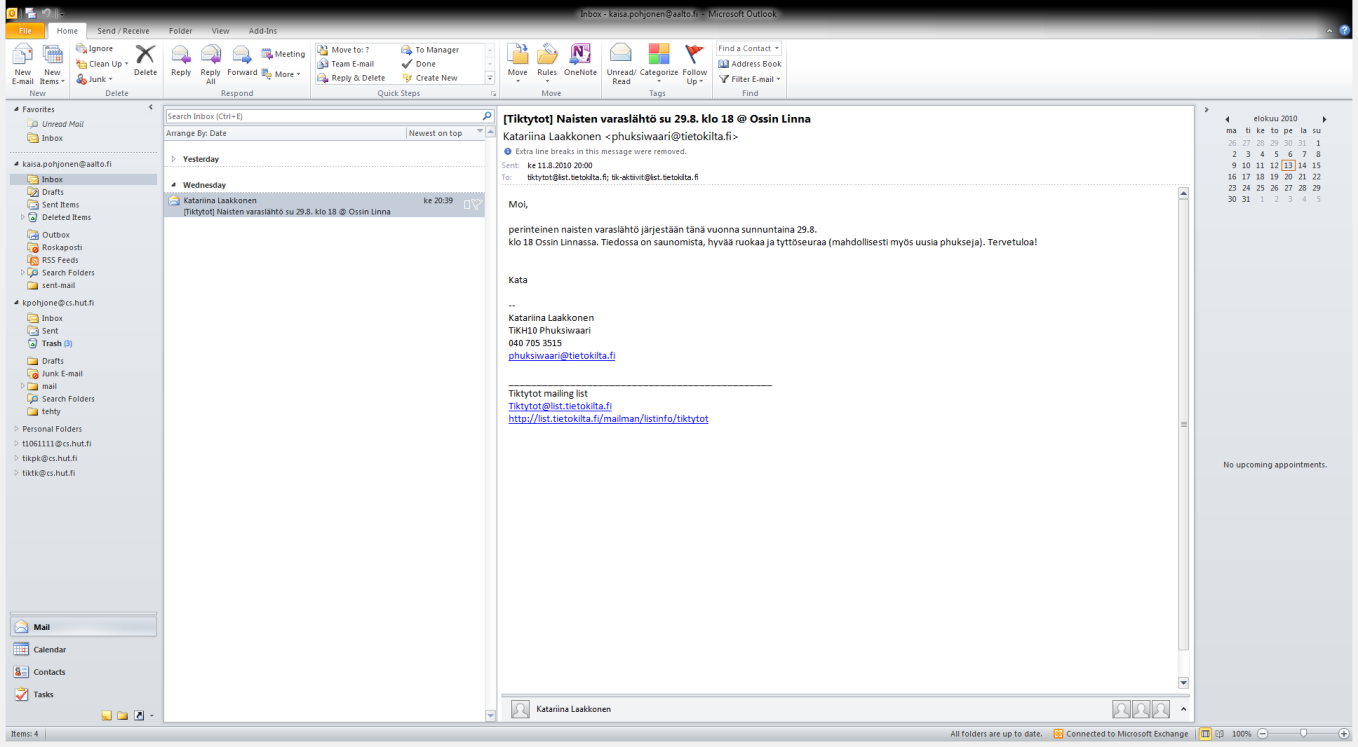
Task: Open the Move folder menu
Action: click(517, 64)
